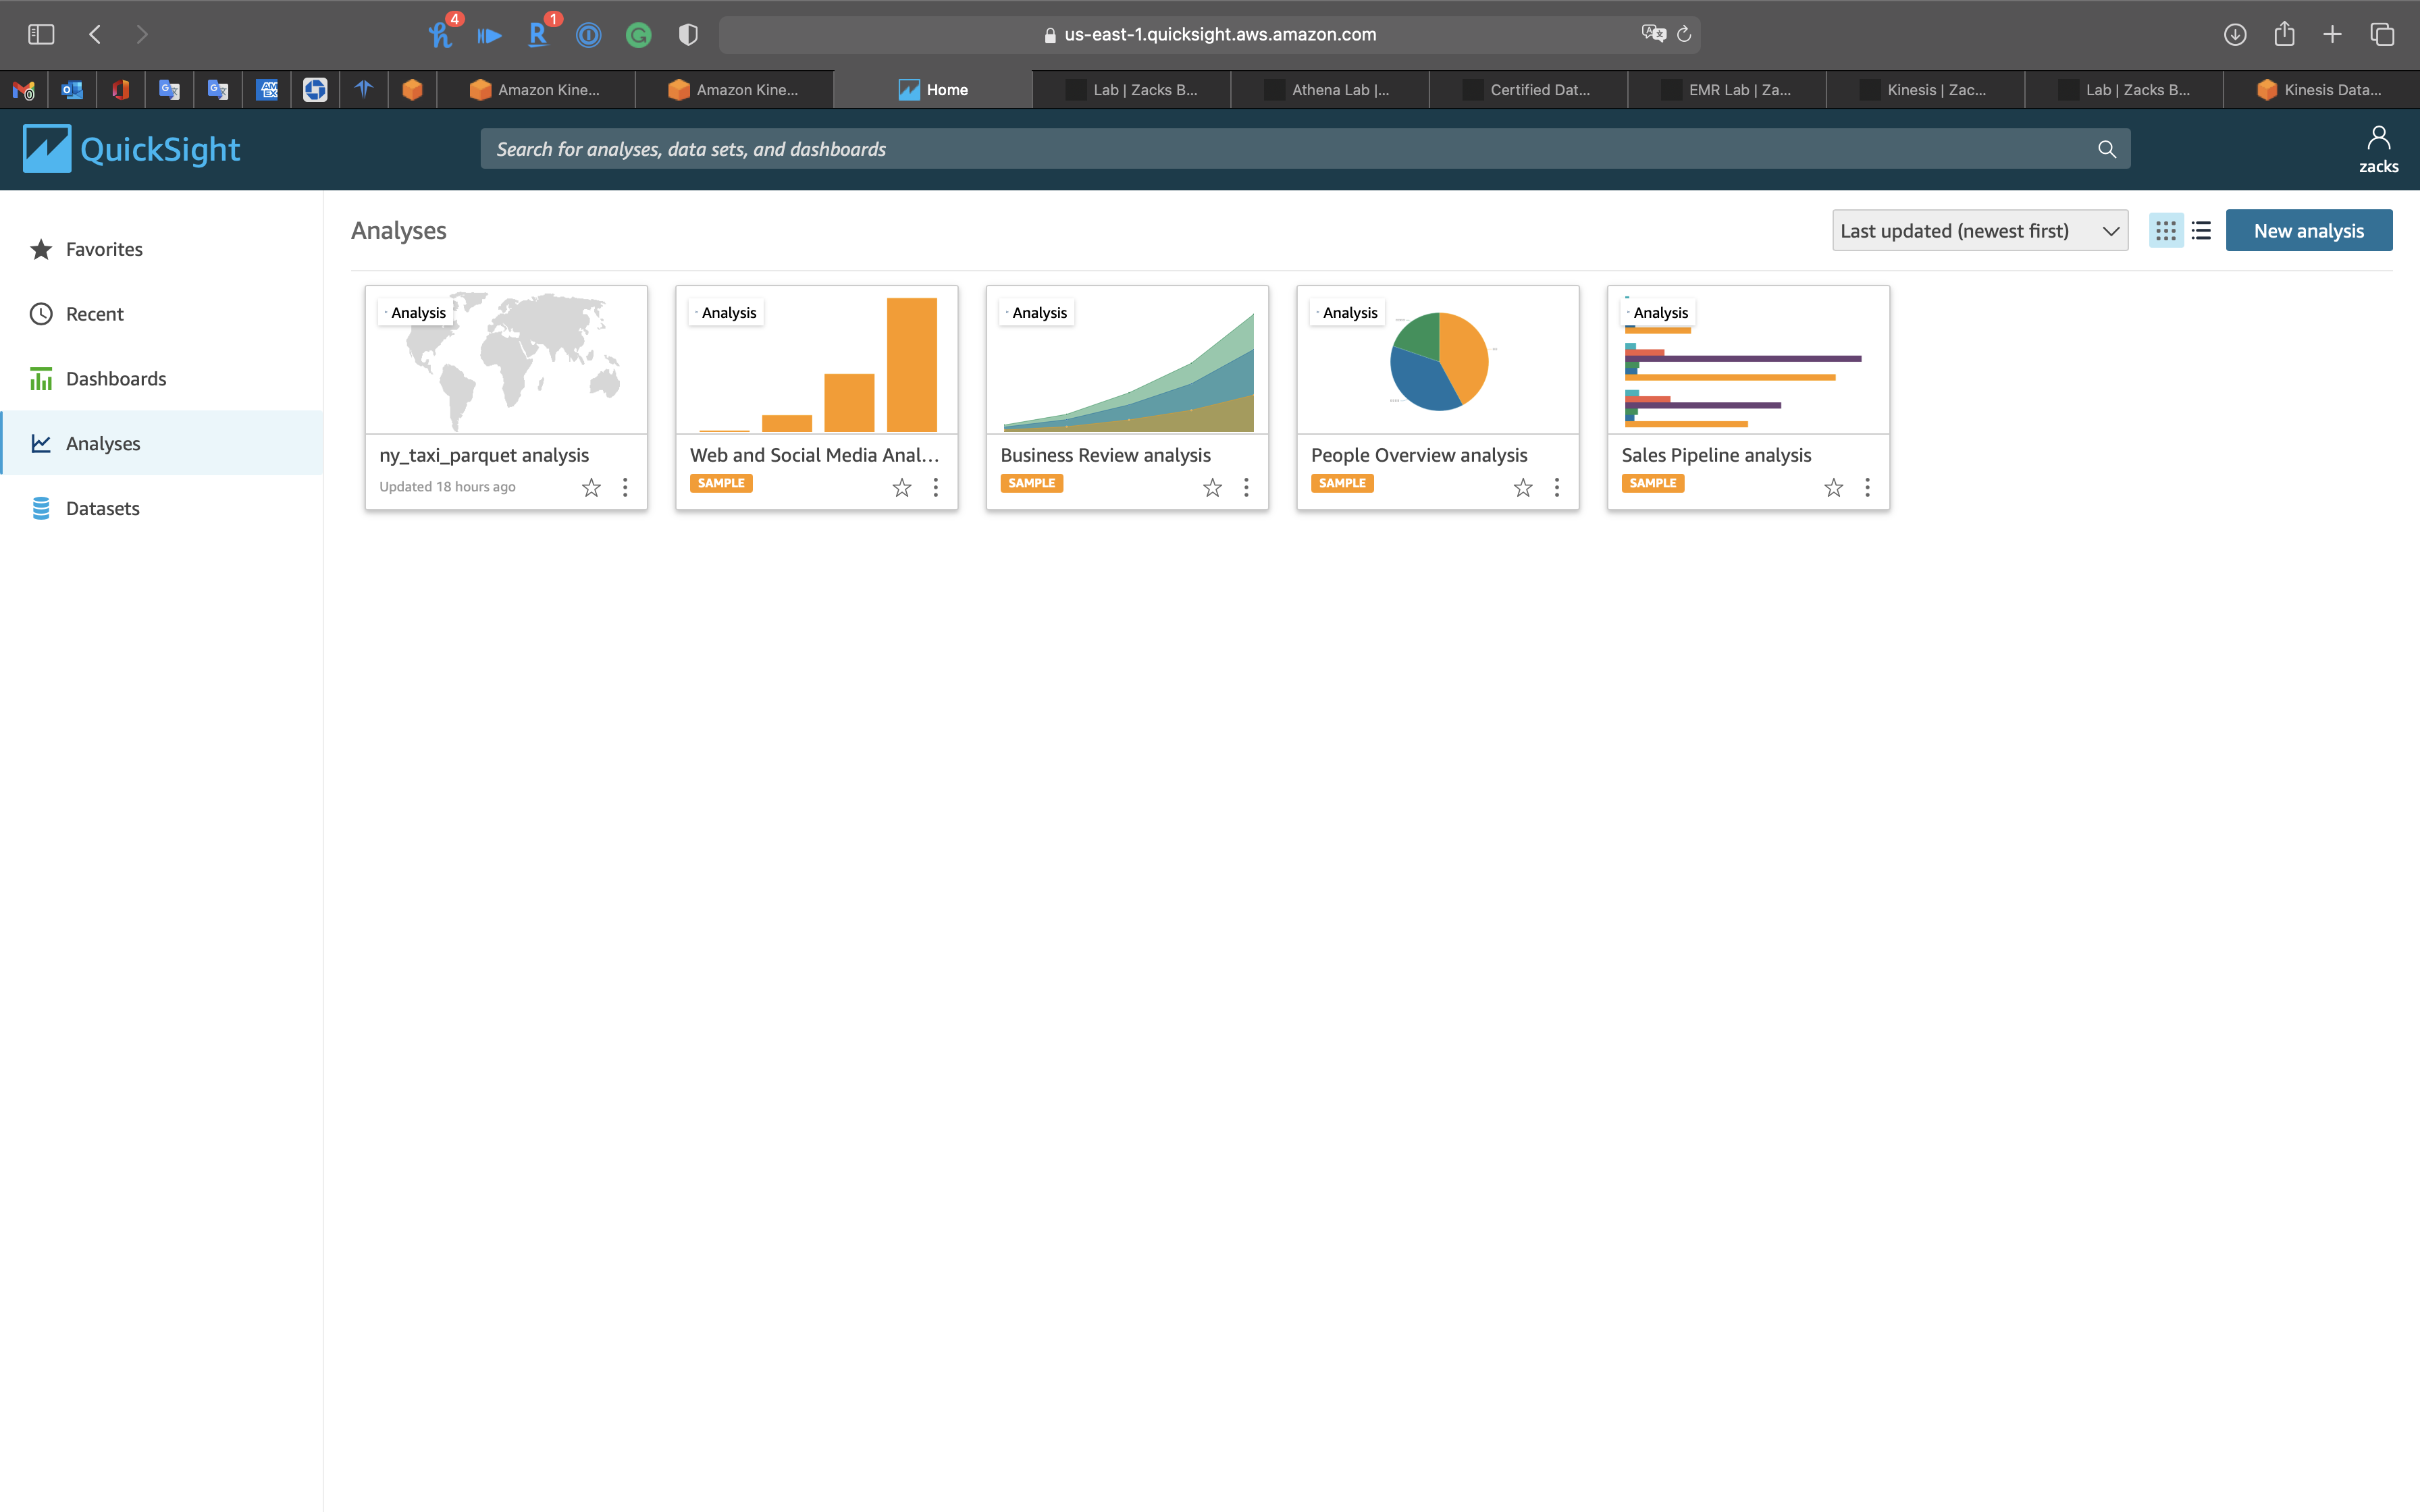Click New analysis button
Image resolution: width=2420 pixels, height=1512 pixels.
[x=2308, y=231]
